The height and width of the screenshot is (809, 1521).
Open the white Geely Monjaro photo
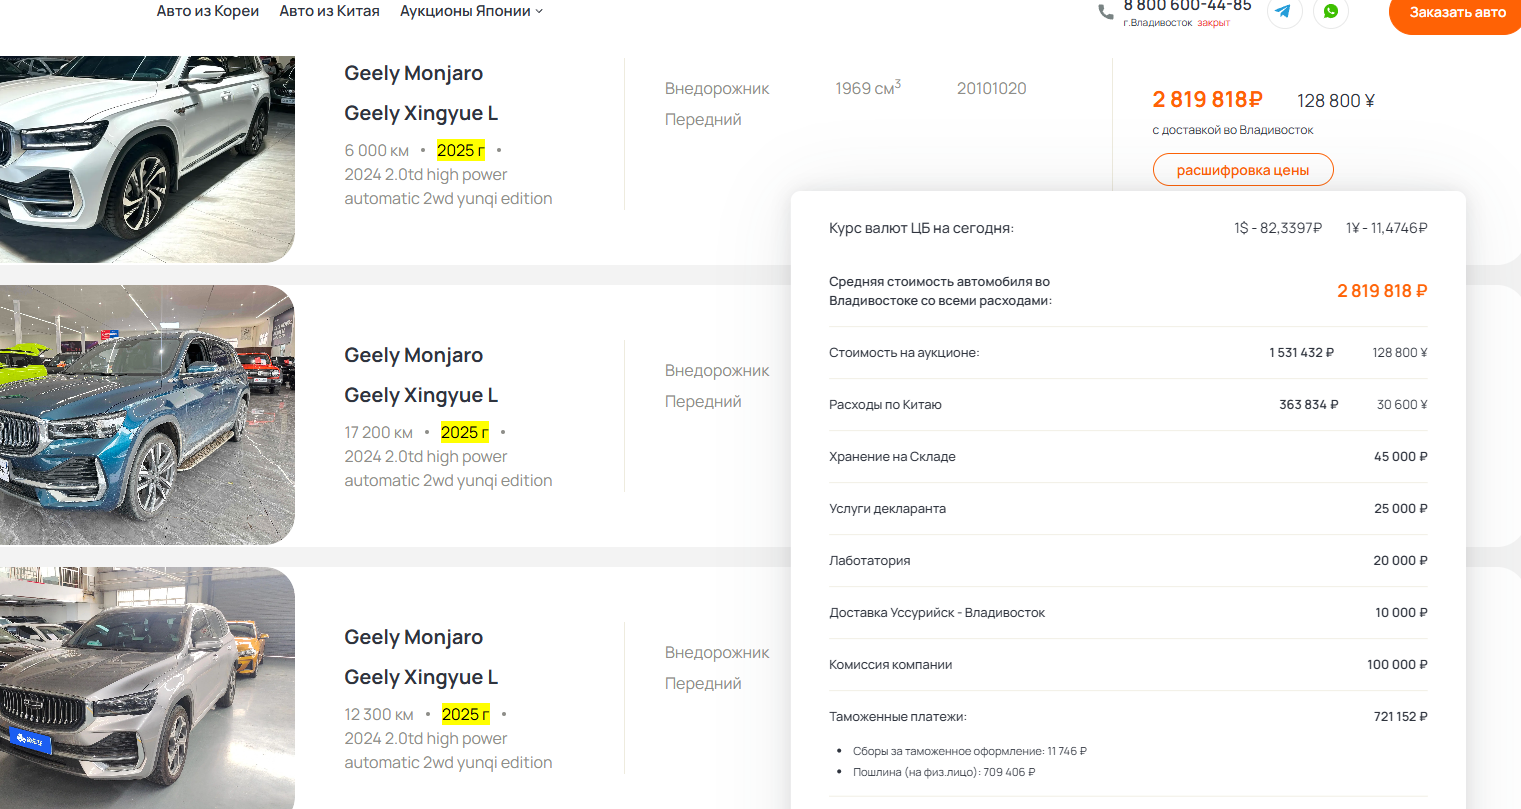click(147, 158)
